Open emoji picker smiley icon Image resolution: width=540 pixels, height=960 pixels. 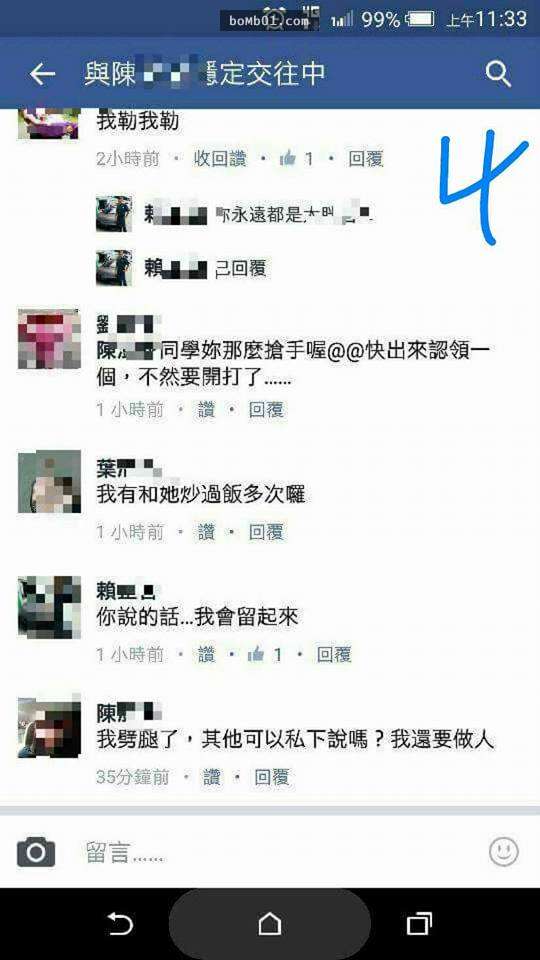[x=504, y=852]
